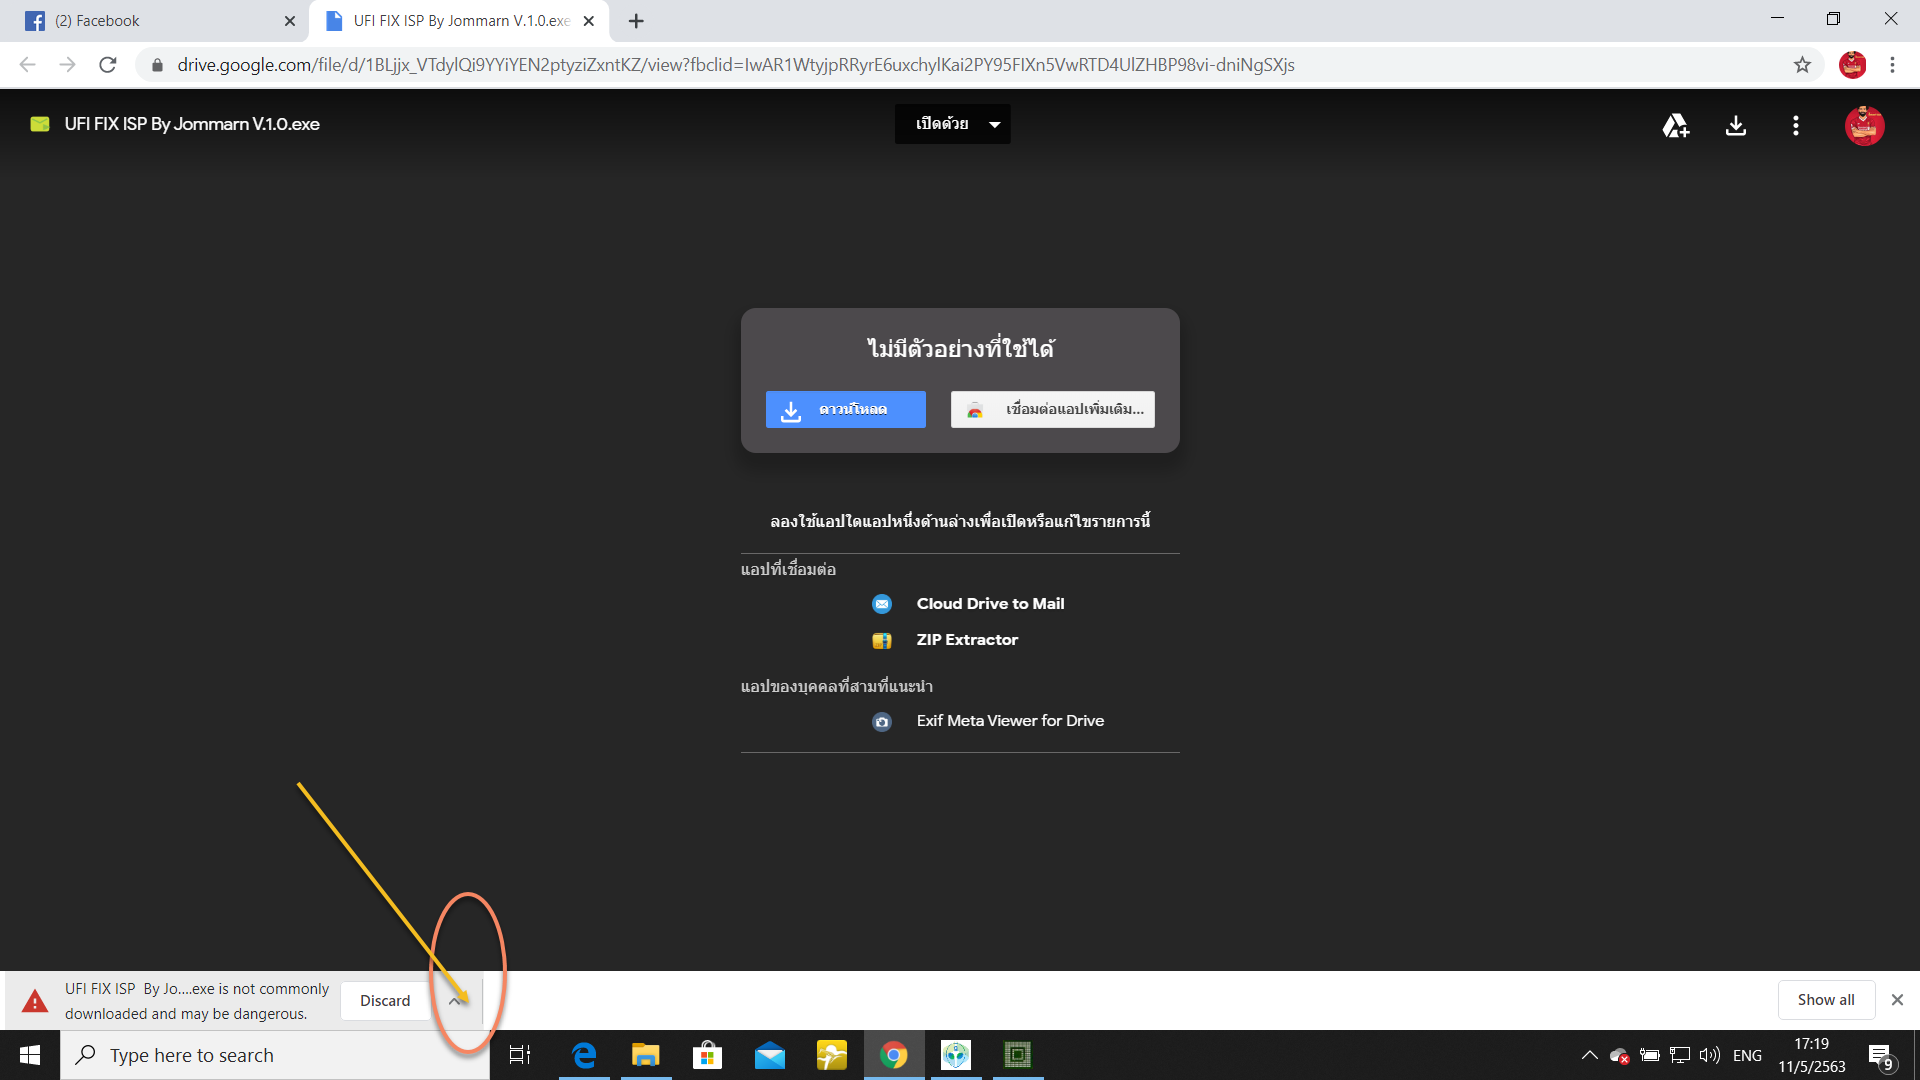Viewport: 1920px width, 1080px height.
Task: Download the file using top toolbar icon
Action: (1736, 125)
